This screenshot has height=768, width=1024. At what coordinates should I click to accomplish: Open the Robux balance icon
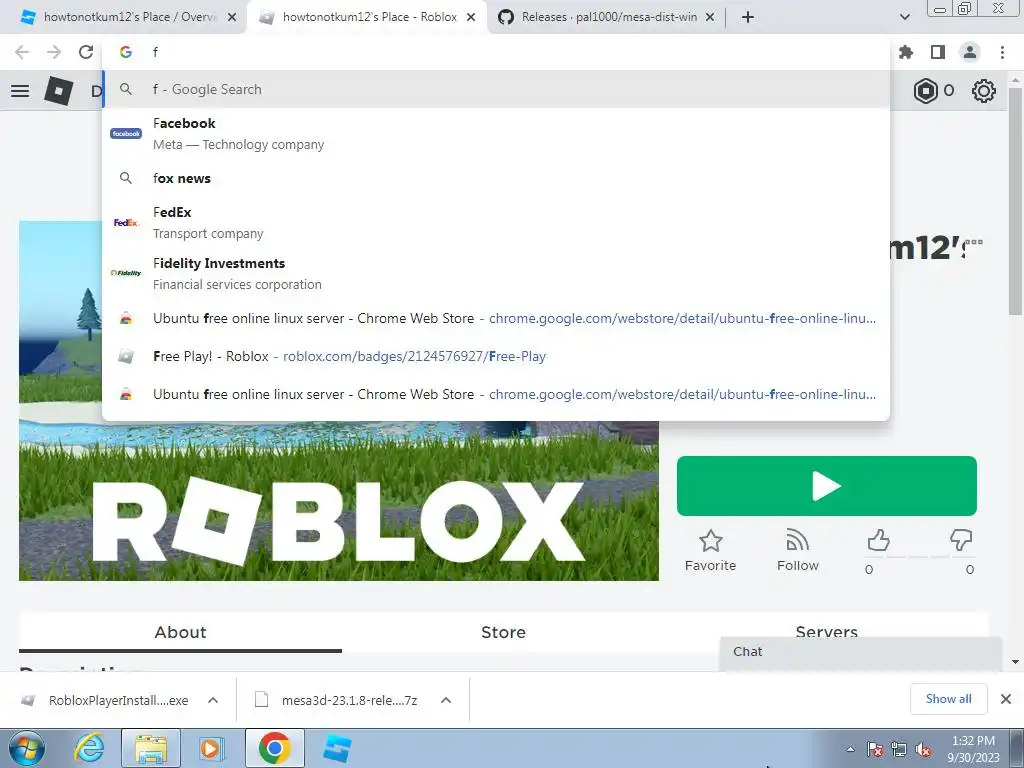pyautogui.click(x=925, y=91)
